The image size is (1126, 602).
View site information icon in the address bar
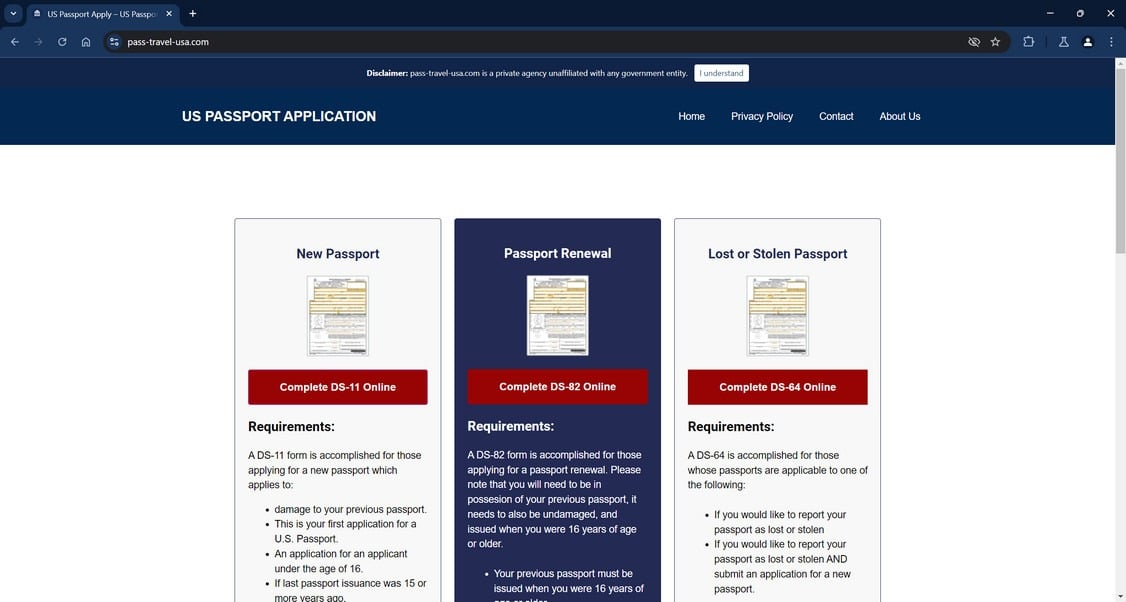click(x=113, y=41)
